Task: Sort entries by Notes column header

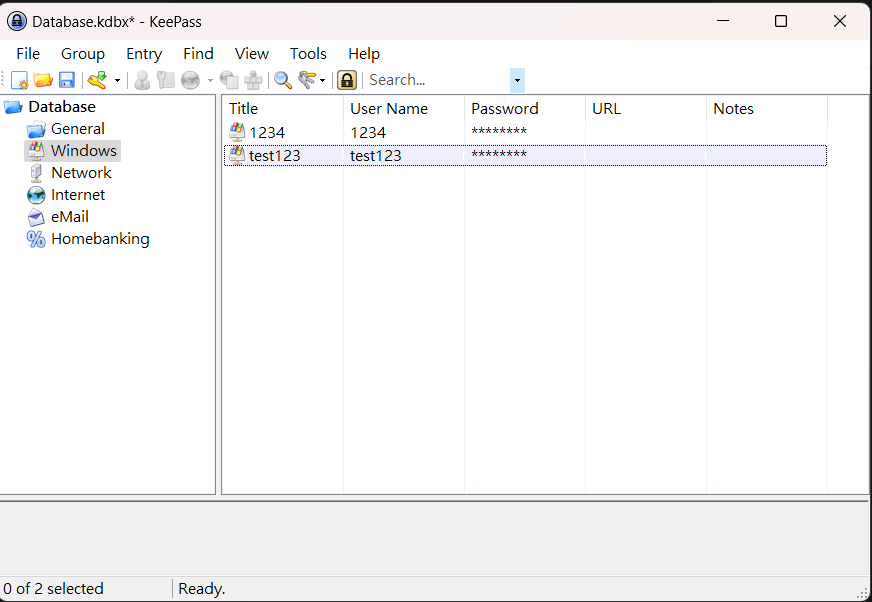Action: [767, 108]
